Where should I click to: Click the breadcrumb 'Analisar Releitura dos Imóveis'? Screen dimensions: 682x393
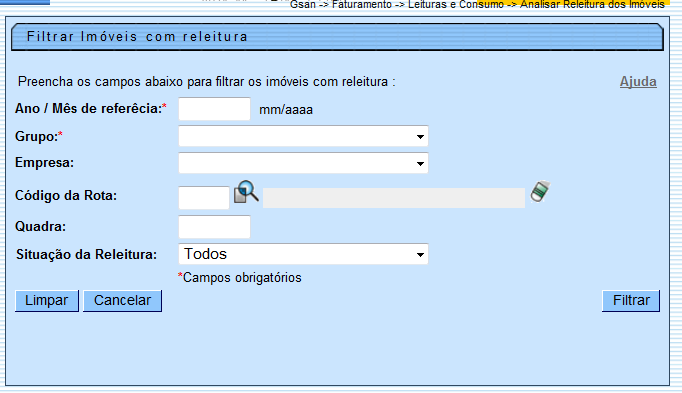click(x=592, y=5)
